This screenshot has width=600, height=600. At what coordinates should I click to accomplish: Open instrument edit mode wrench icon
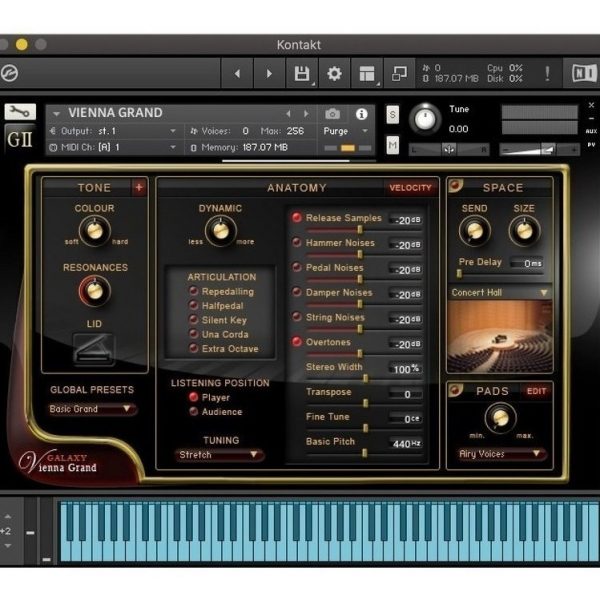point(20,112)
